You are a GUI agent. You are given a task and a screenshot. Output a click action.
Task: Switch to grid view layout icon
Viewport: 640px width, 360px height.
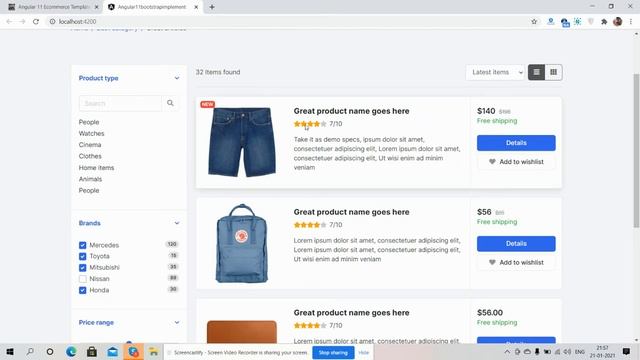click(x=553, y=72)
